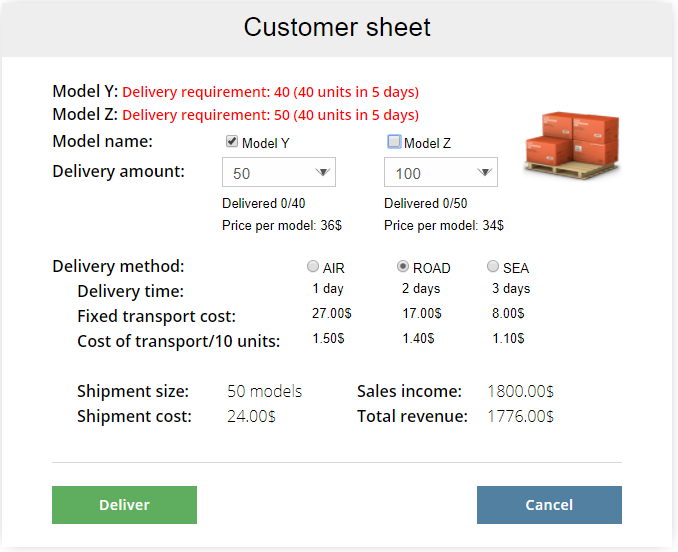Click the Price per model 34$ text

click(x=443, y=226)
